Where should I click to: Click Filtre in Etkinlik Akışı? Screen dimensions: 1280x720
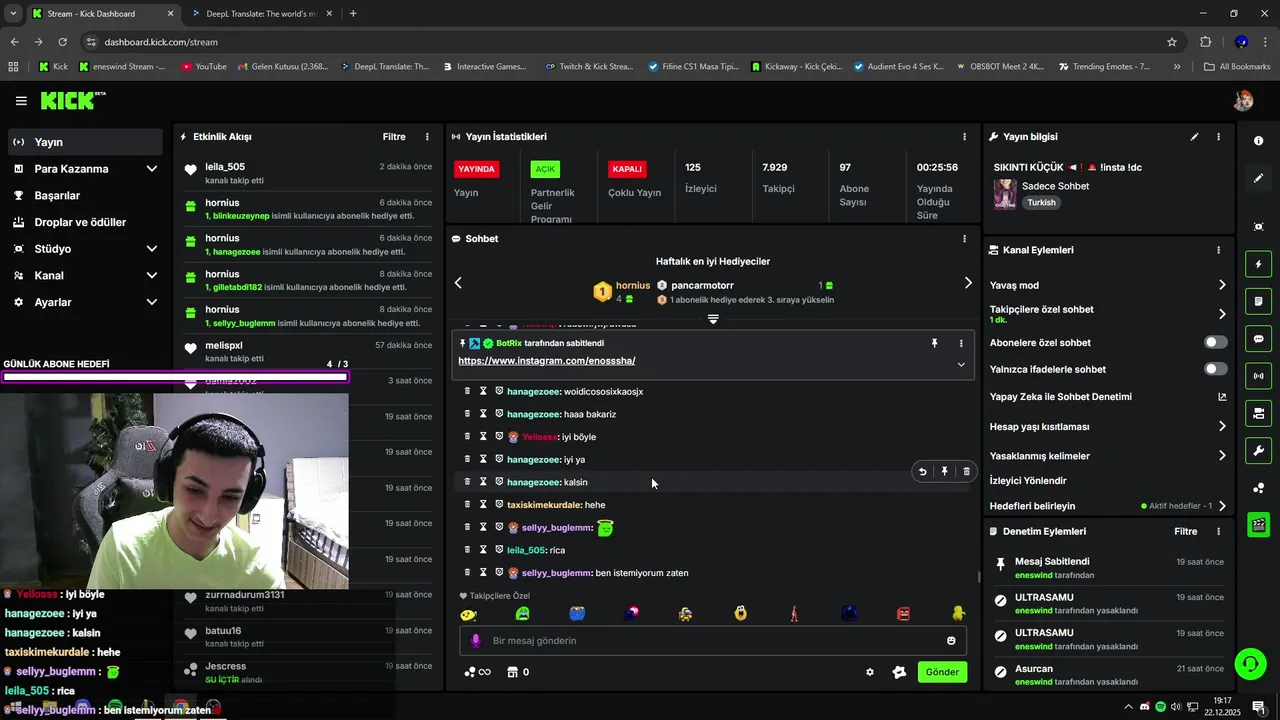point(394,137)
